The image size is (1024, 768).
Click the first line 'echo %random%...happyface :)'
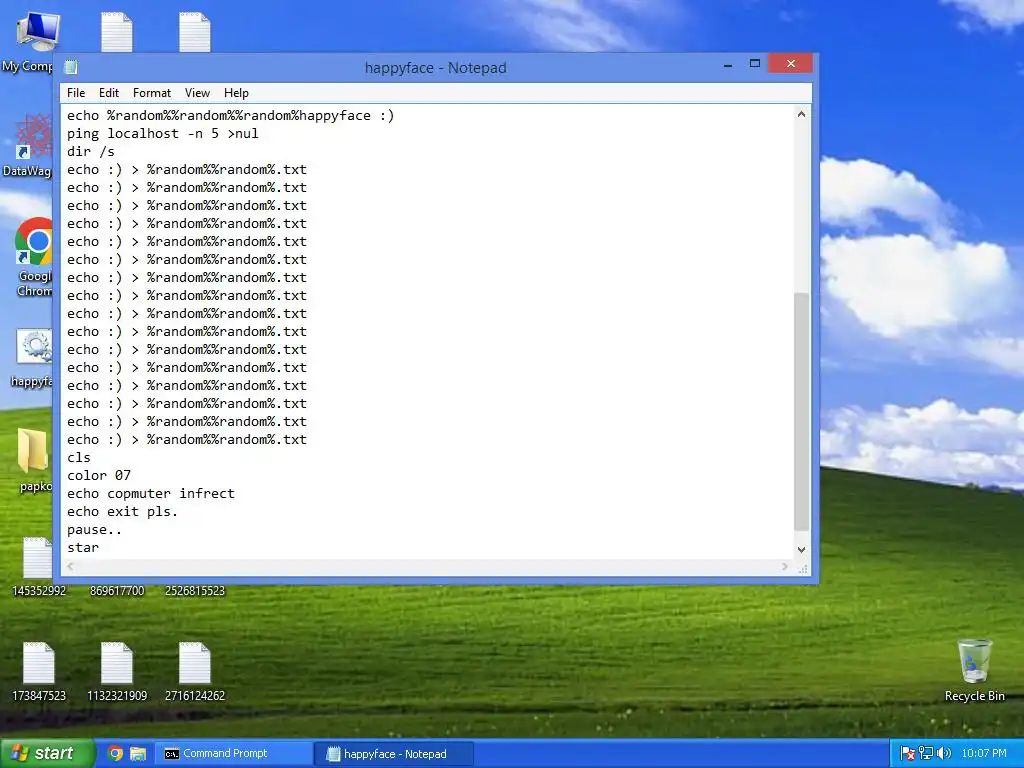(231, 116)
